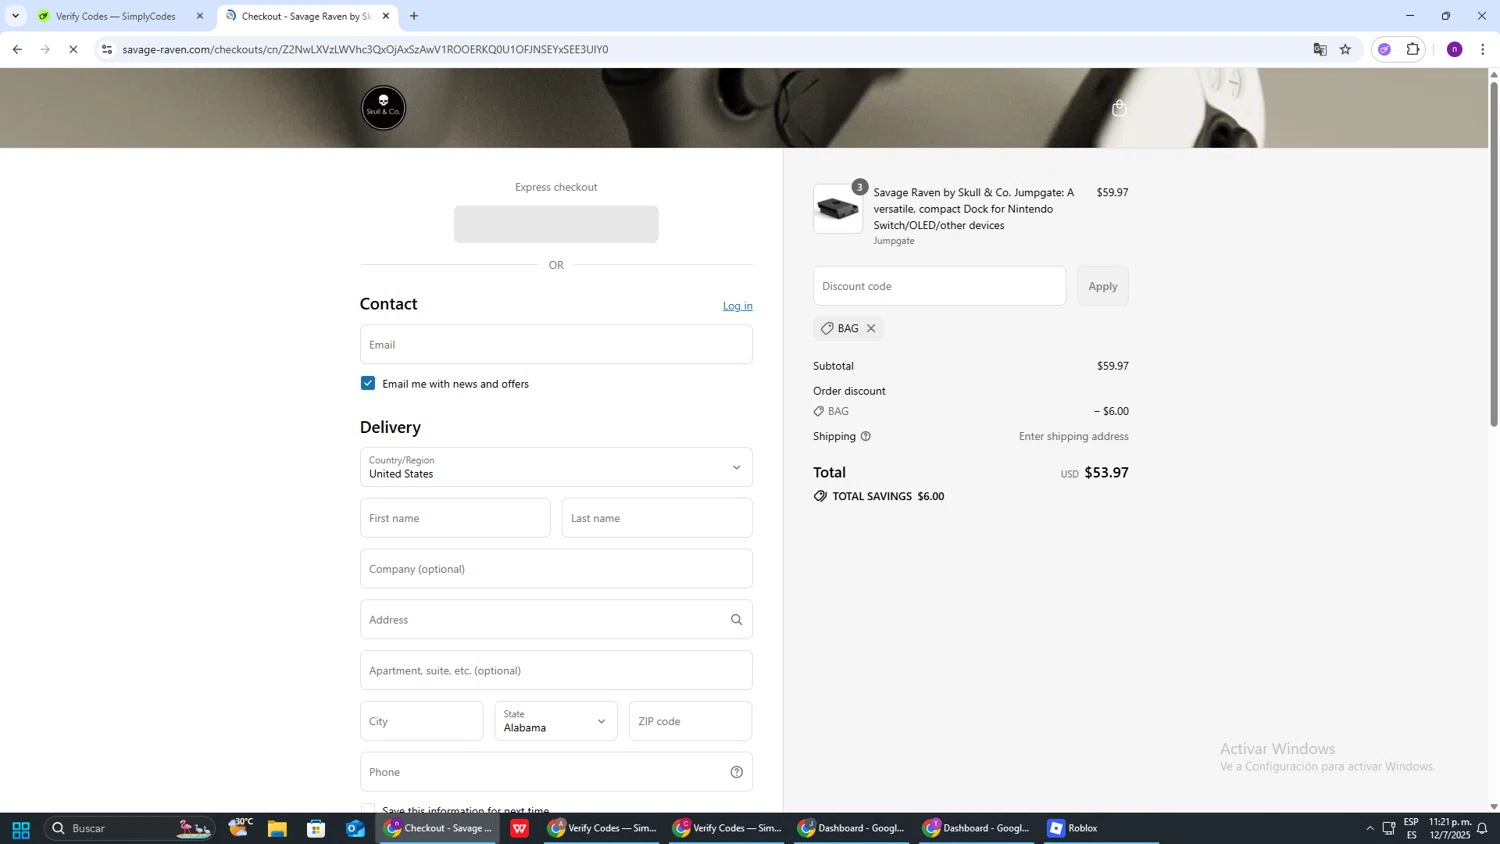This screenshot has width=1500, height=844.
Task: Close the Verify Codes tab
Action: click(200, 16)
